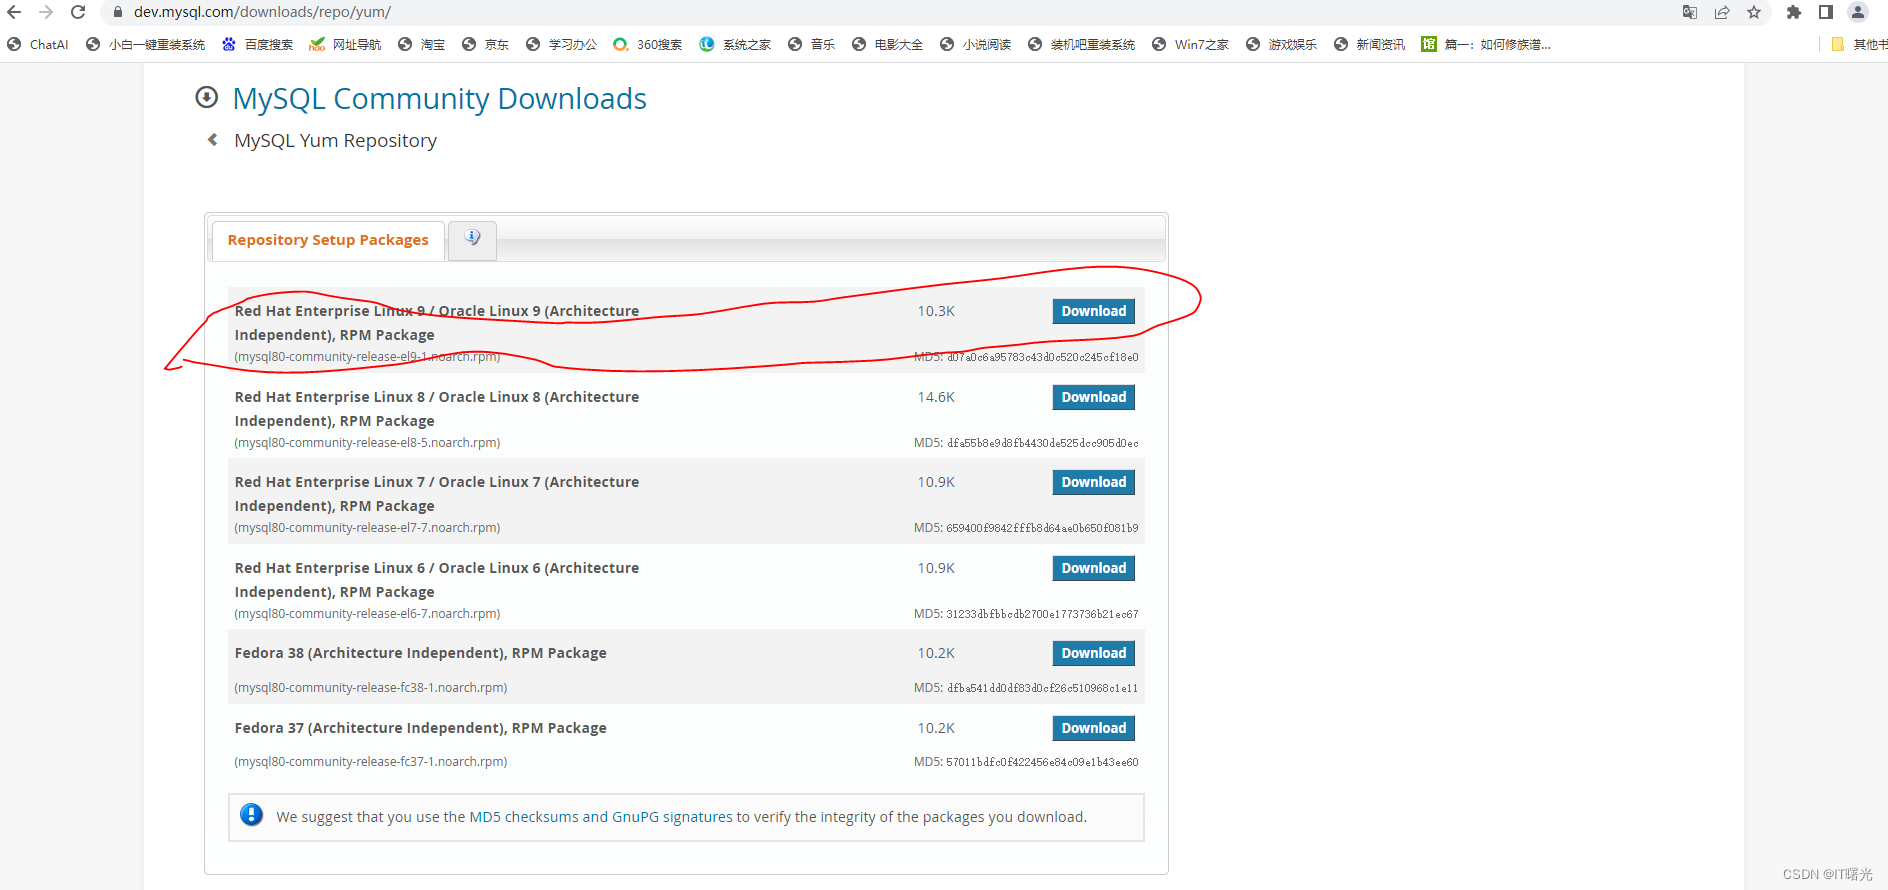Image resolution: width=1888 pixels, height=890 pixels.
Task: Open the 学习办公 bookmark
Action: (x=562, y=44)
